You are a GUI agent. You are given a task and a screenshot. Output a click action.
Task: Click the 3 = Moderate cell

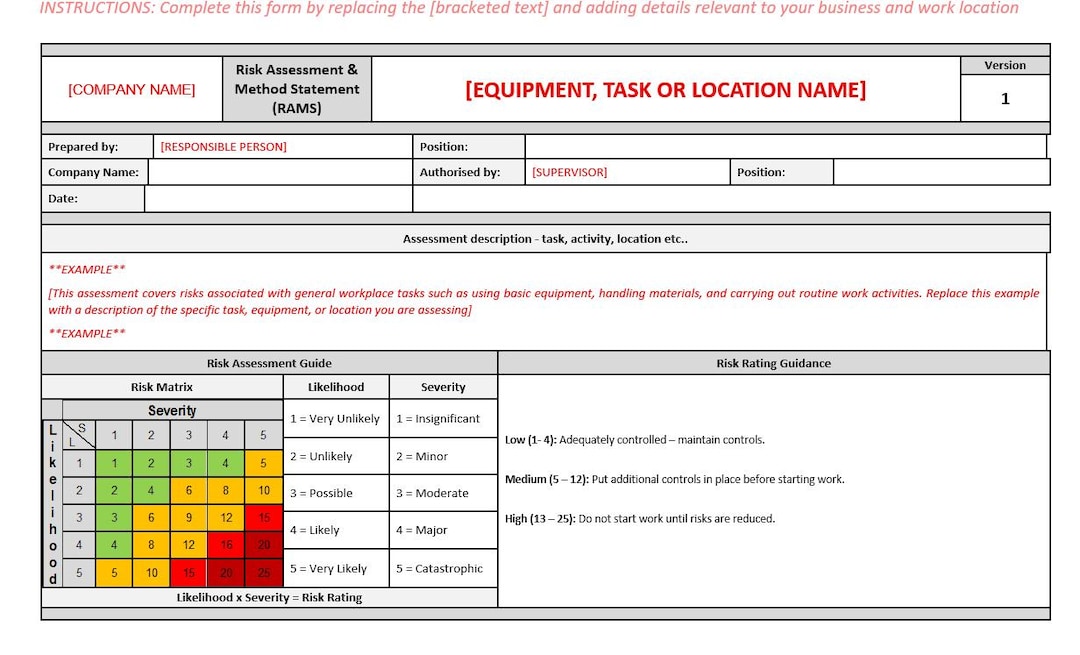pyautogui.click(x=443, y=493)
